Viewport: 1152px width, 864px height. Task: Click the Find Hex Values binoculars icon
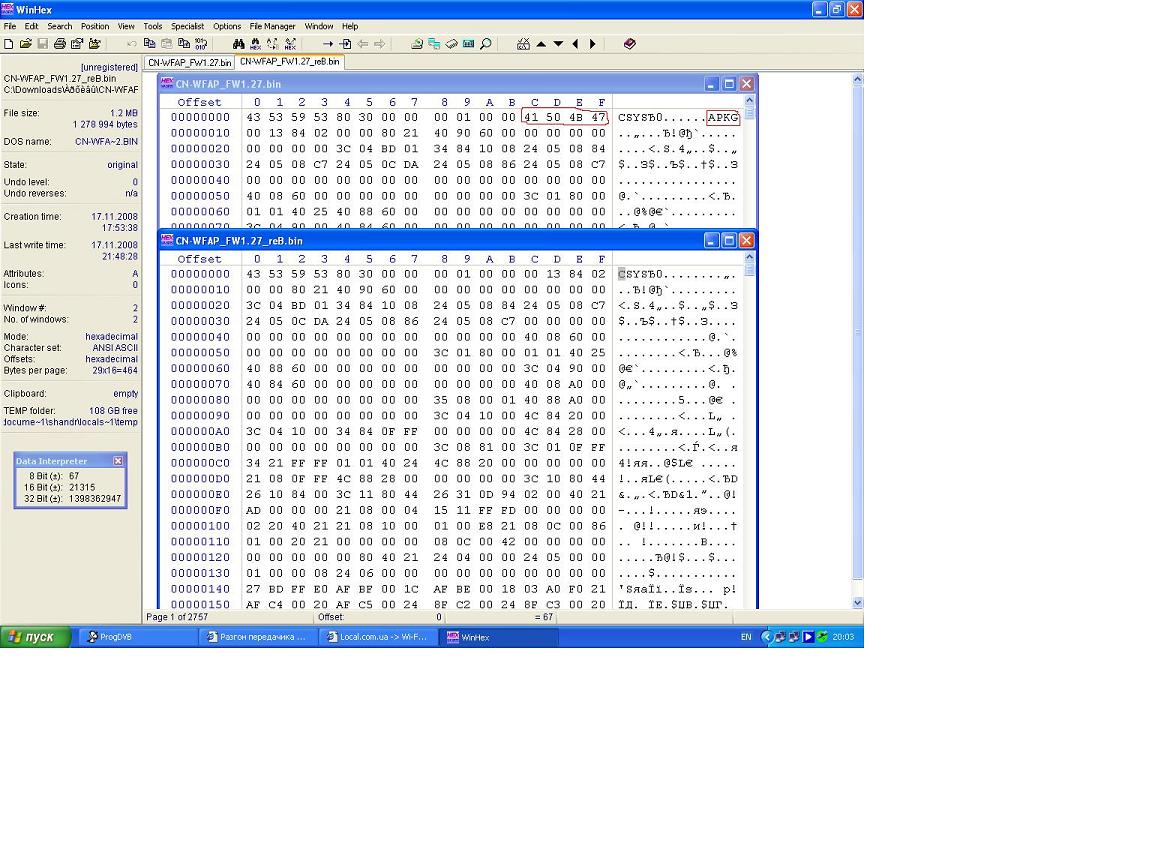coord(256,44)
